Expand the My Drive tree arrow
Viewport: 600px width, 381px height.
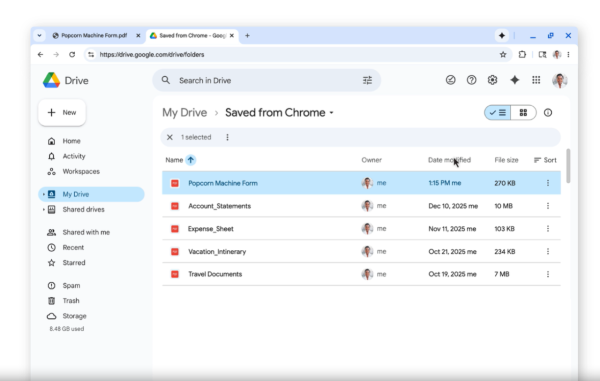pyautogui.click(x=43, y=194)
